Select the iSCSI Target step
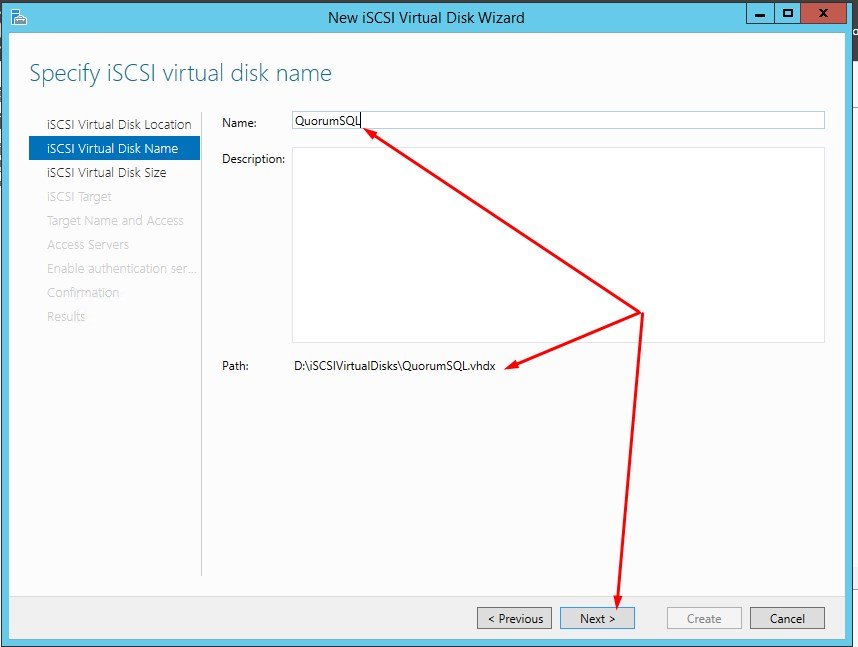 point(79,197)
